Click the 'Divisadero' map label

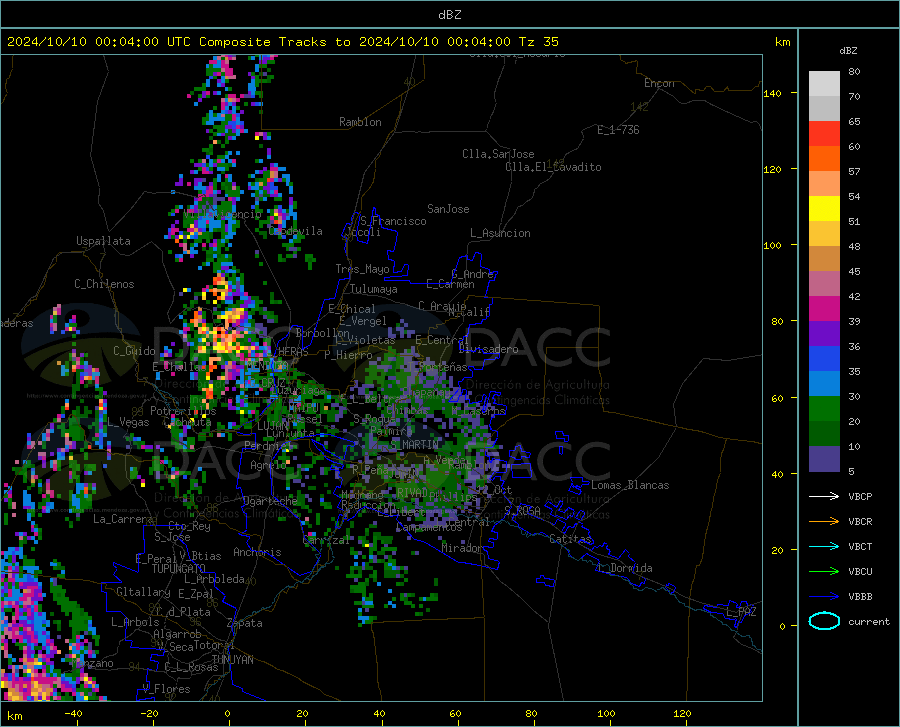tap(488, 349)
